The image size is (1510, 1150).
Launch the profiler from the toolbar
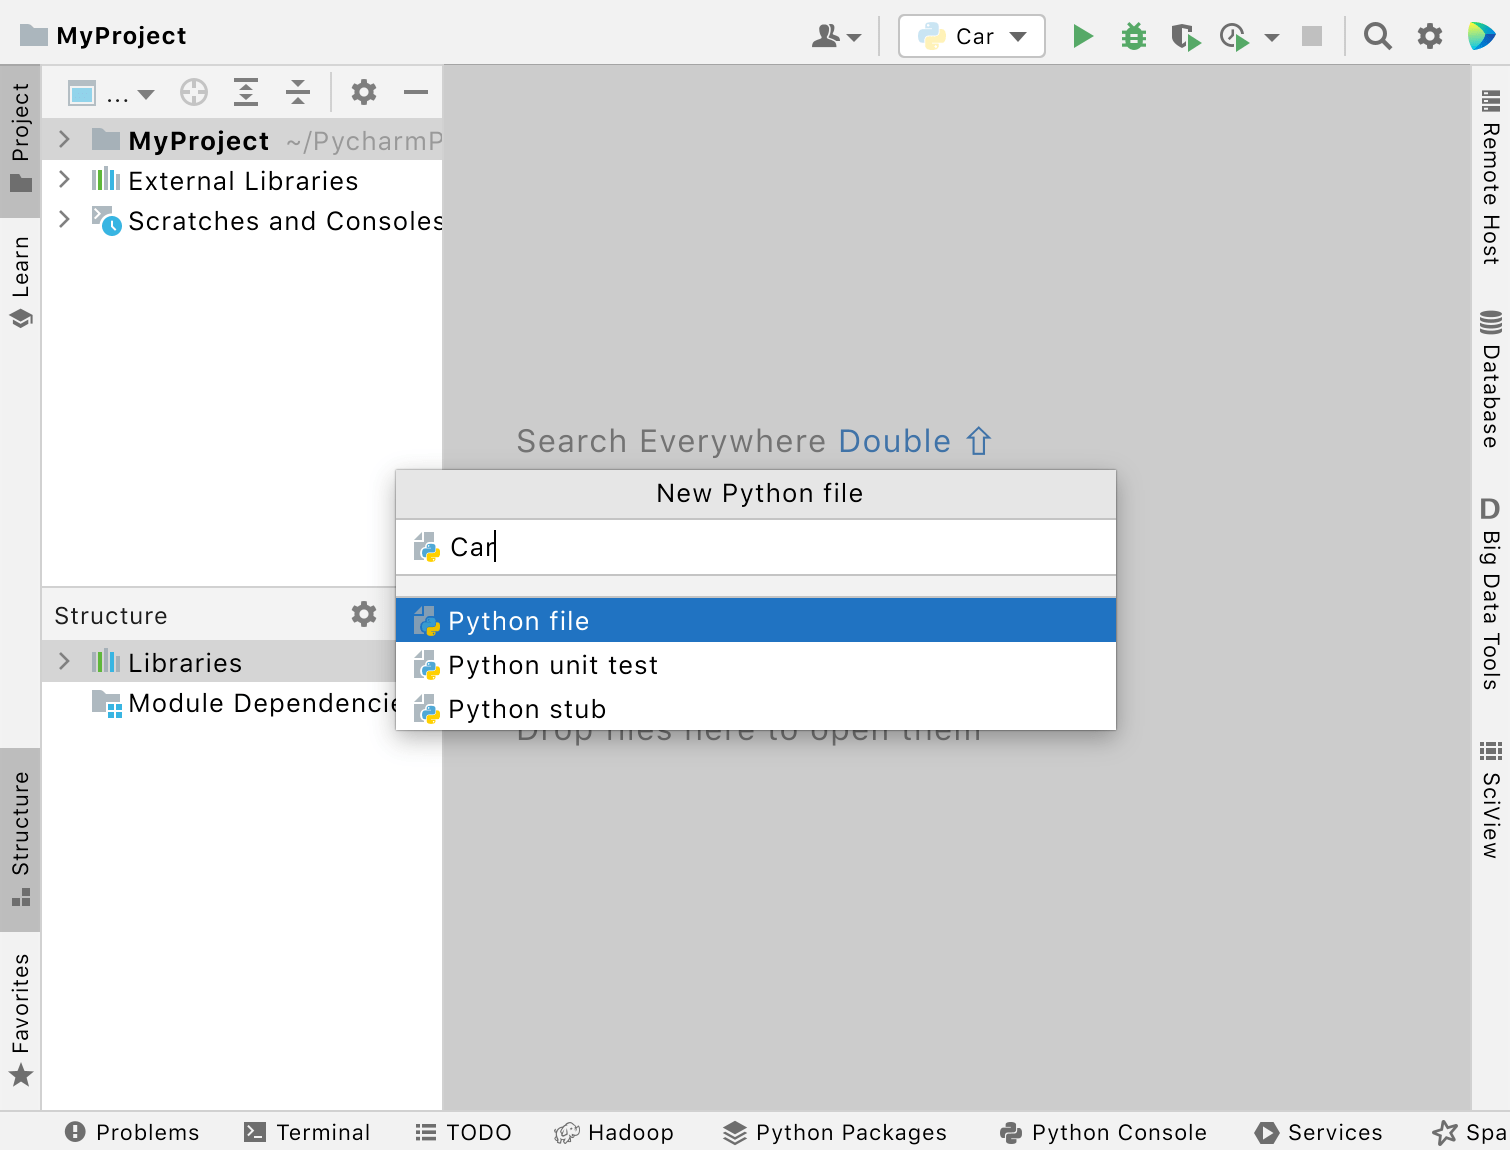coord(1234,36)
